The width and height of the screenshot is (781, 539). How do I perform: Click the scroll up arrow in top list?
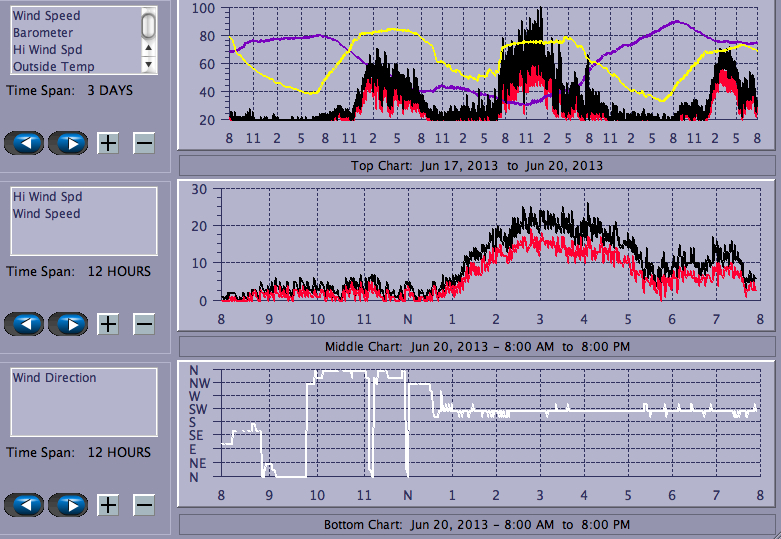point(149,47)
